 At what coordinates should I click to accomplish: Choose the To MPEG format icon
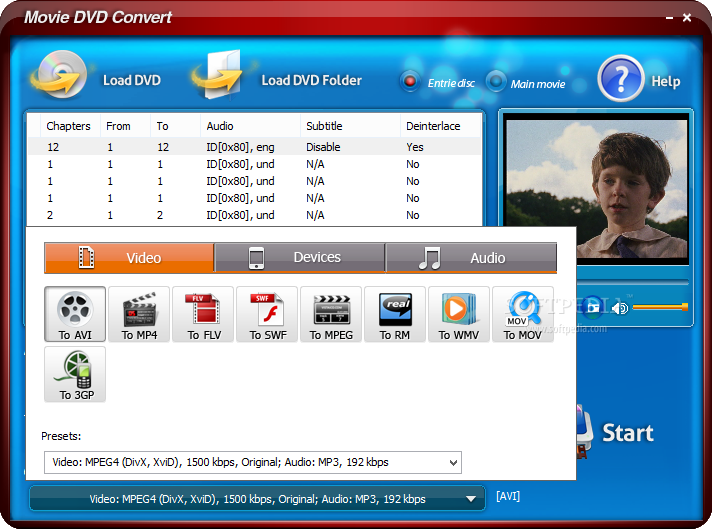tap(331, 314)
